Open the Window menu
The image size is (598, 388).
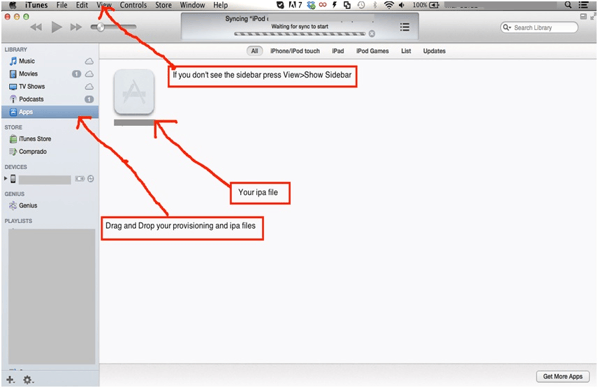[x=192, y=5]
